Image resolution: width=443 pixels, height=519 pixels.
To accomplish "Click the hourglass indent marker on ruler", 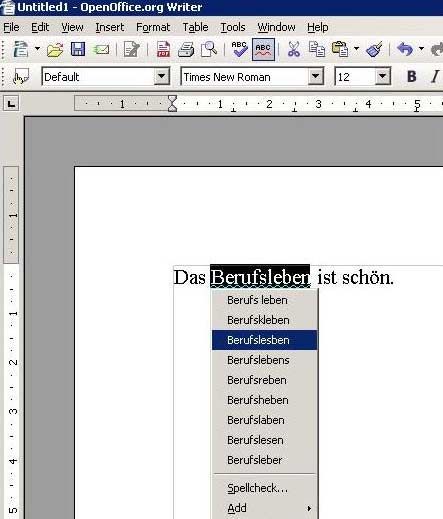I will coord(172,103).
